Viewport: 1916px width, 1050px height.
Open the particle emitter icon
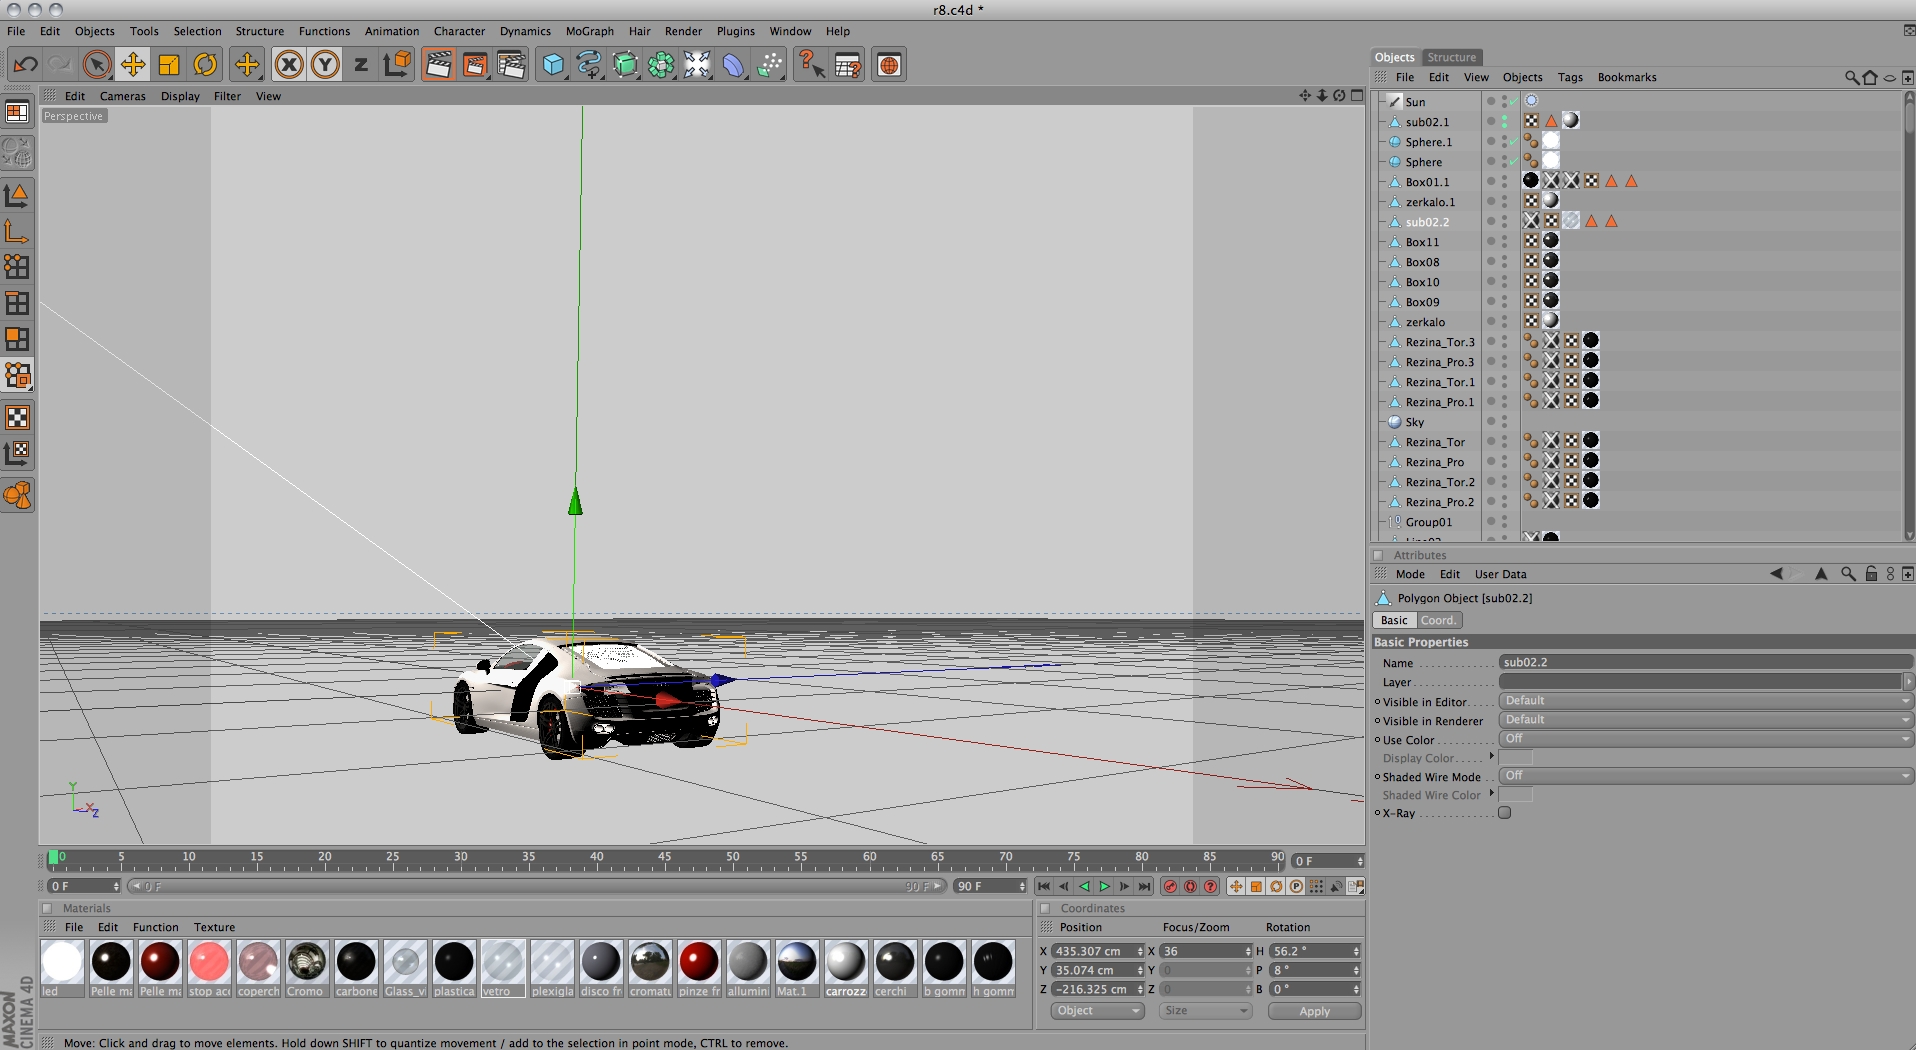click(x=769, y=65)
